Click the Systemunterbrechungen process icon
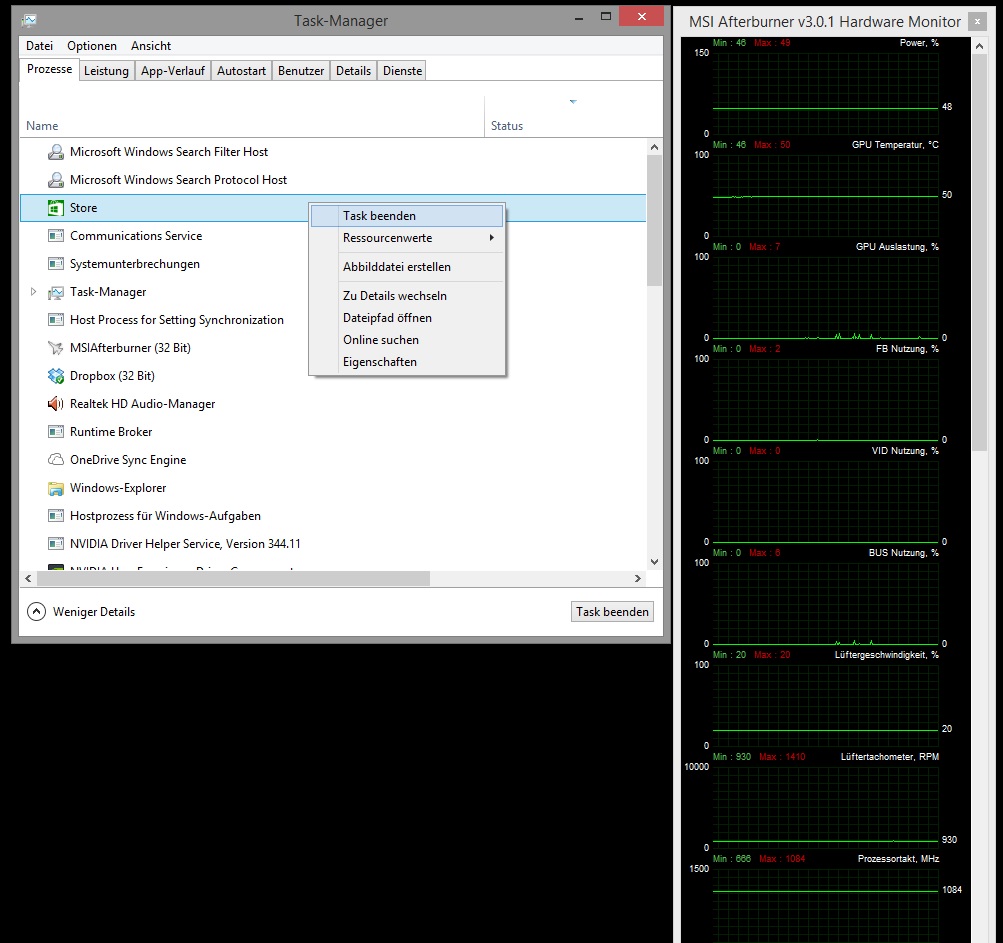 (x=56, y=264)
